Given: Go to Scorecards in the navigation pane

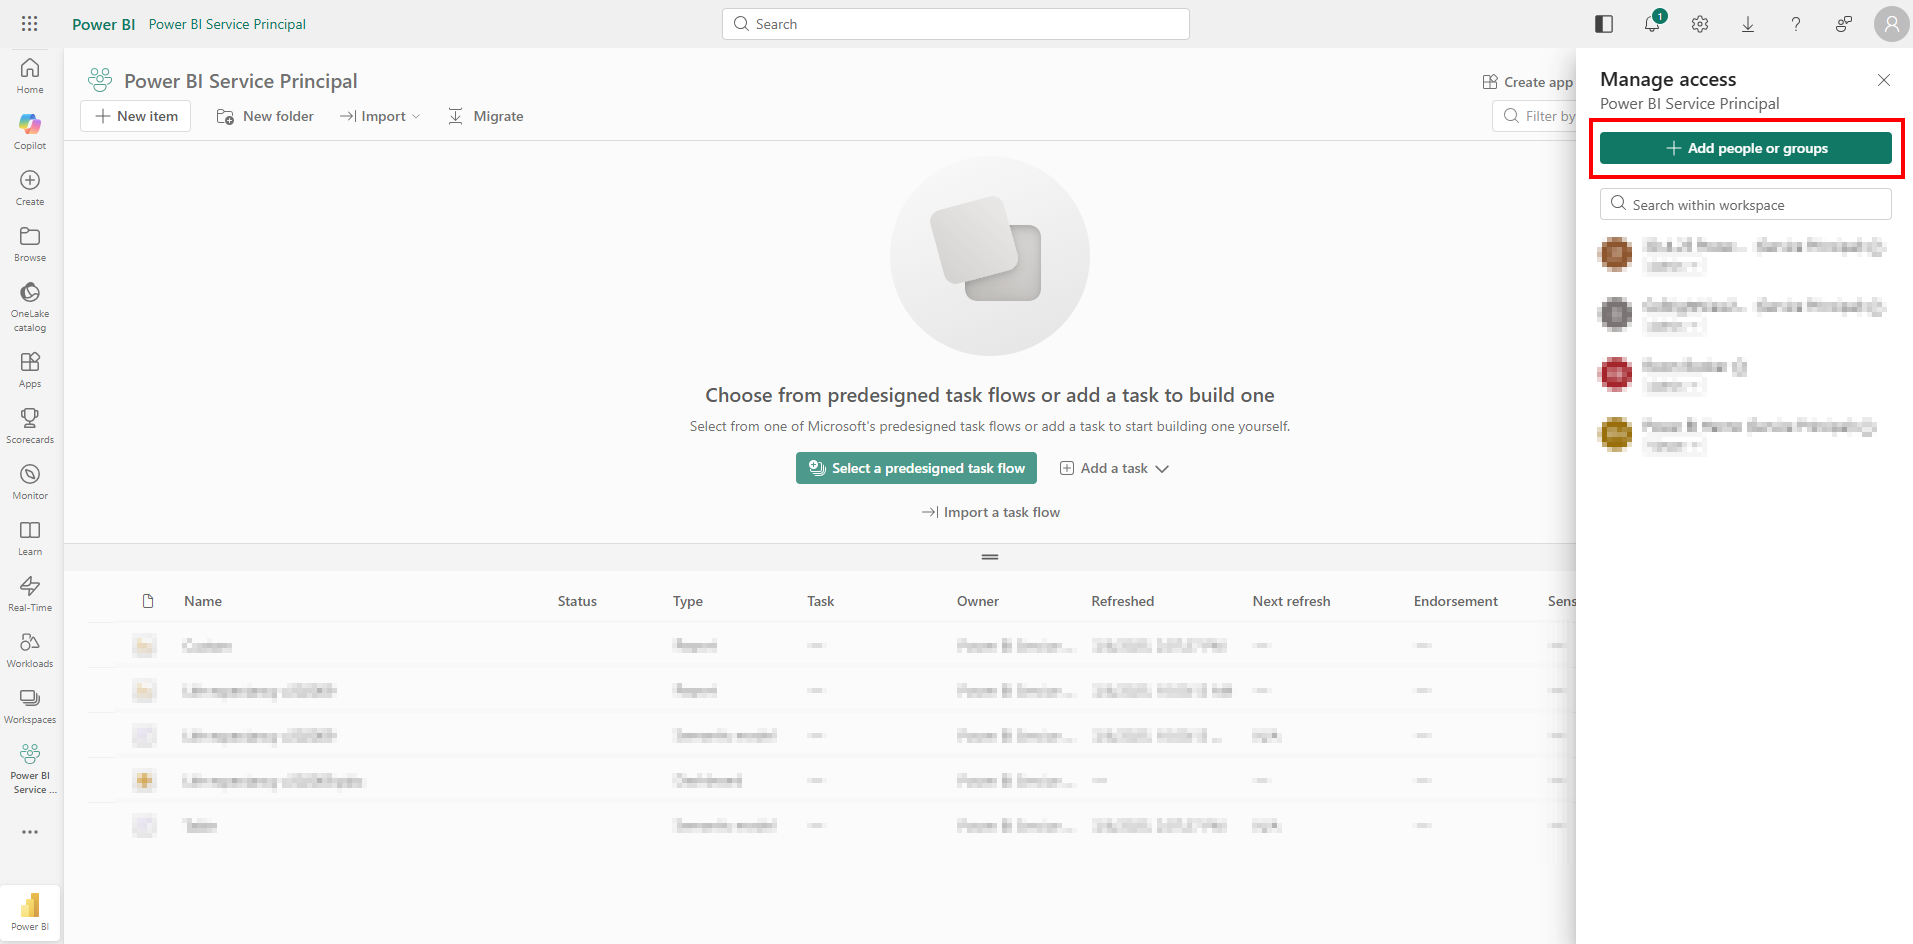Looking at the screenshot, I should click(30, 425).
